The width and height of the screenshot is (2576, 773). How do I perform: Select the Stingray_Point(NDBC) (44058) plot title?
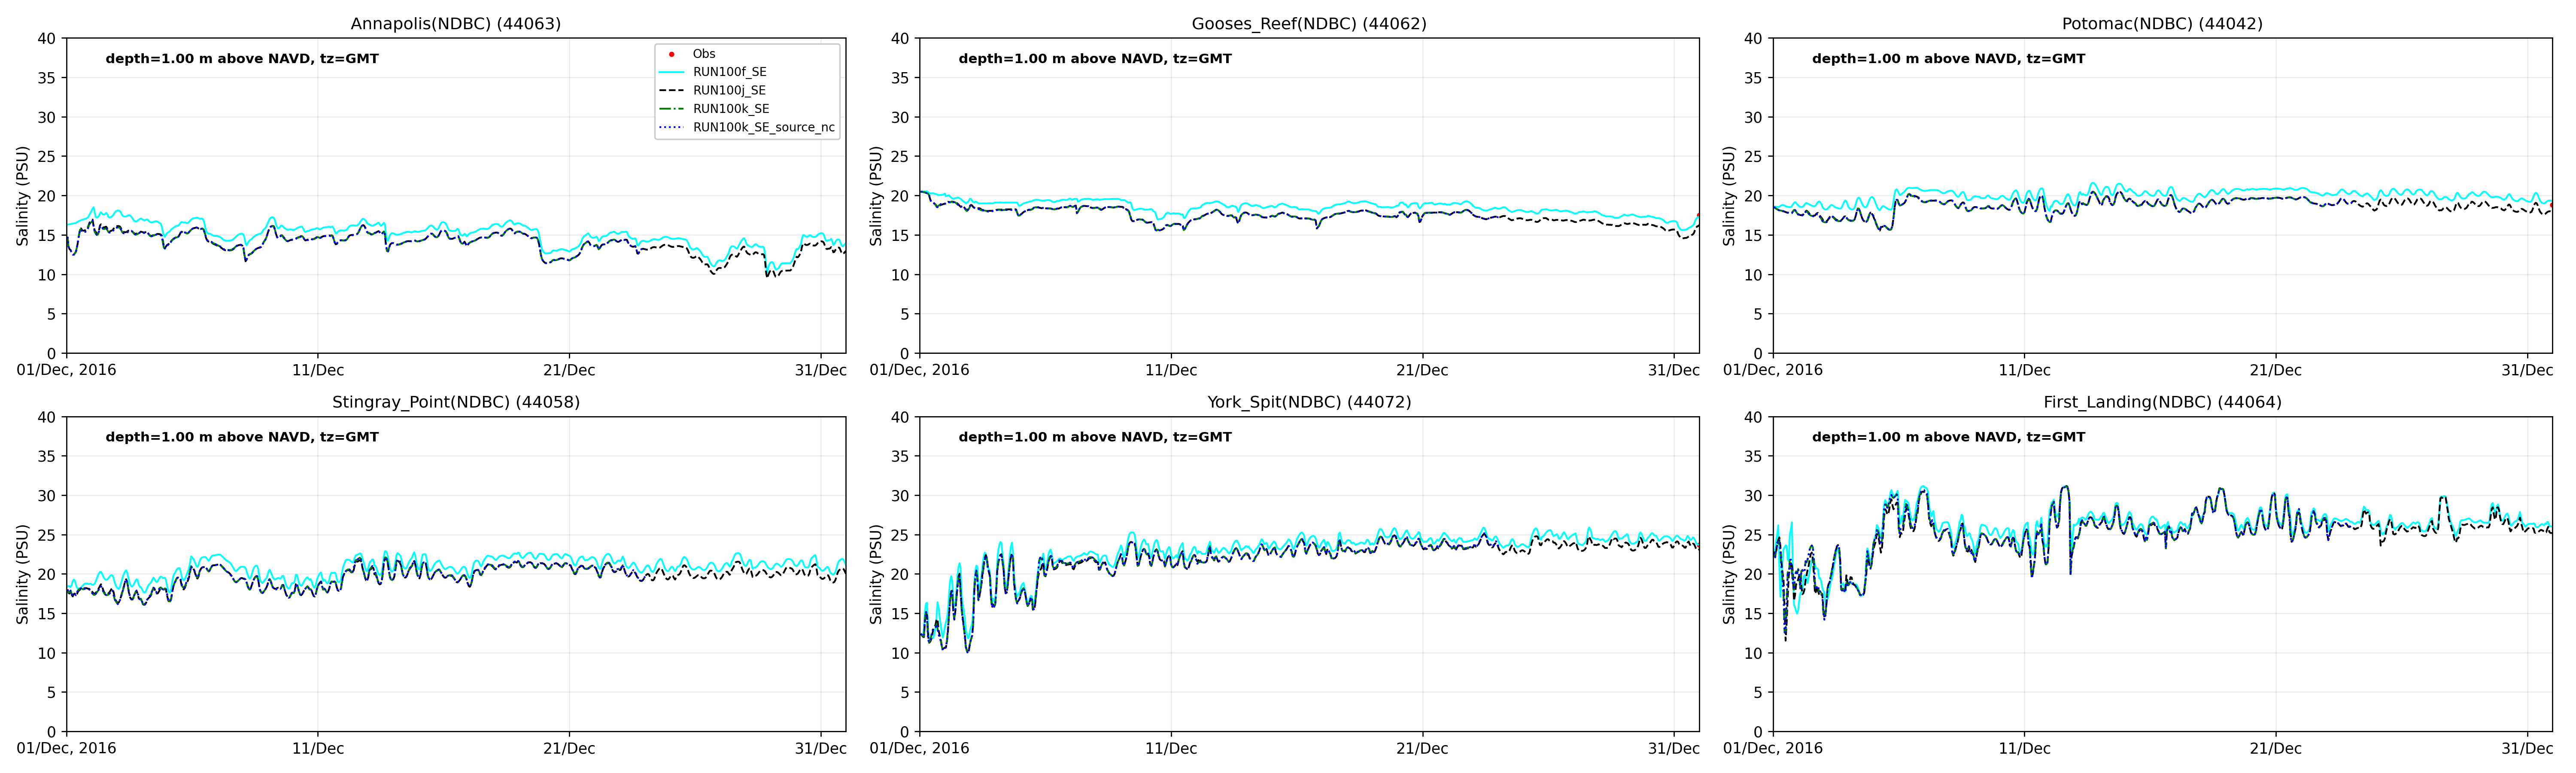coord(456,402)
